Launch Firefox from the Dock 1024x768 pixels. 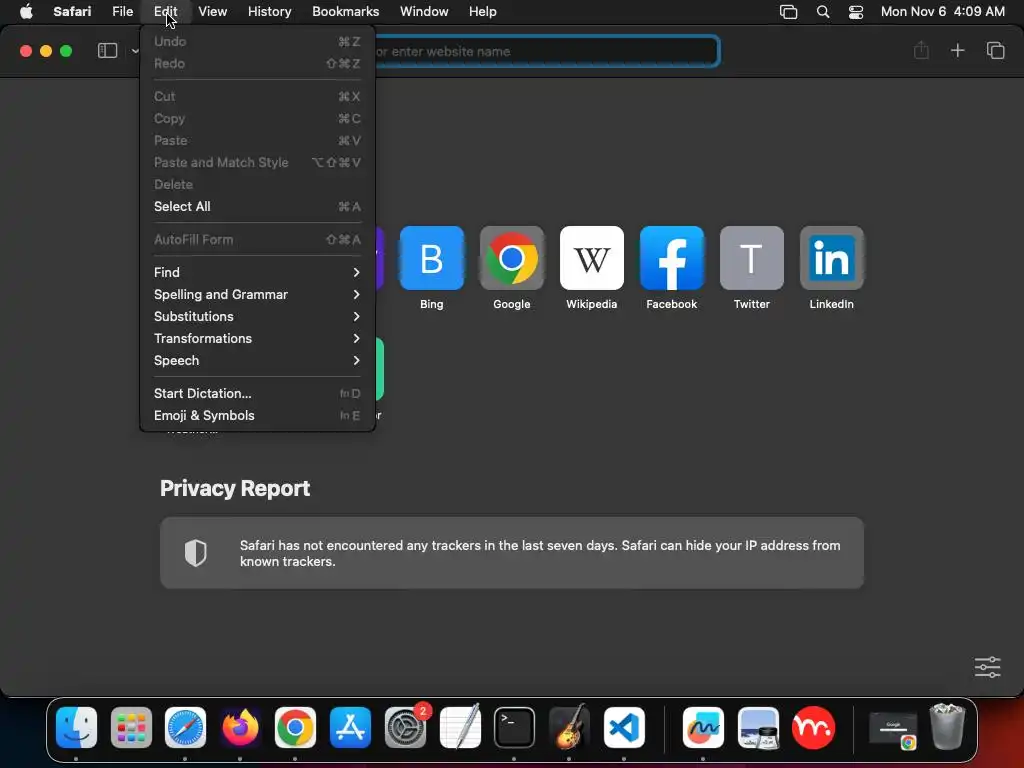240,727
